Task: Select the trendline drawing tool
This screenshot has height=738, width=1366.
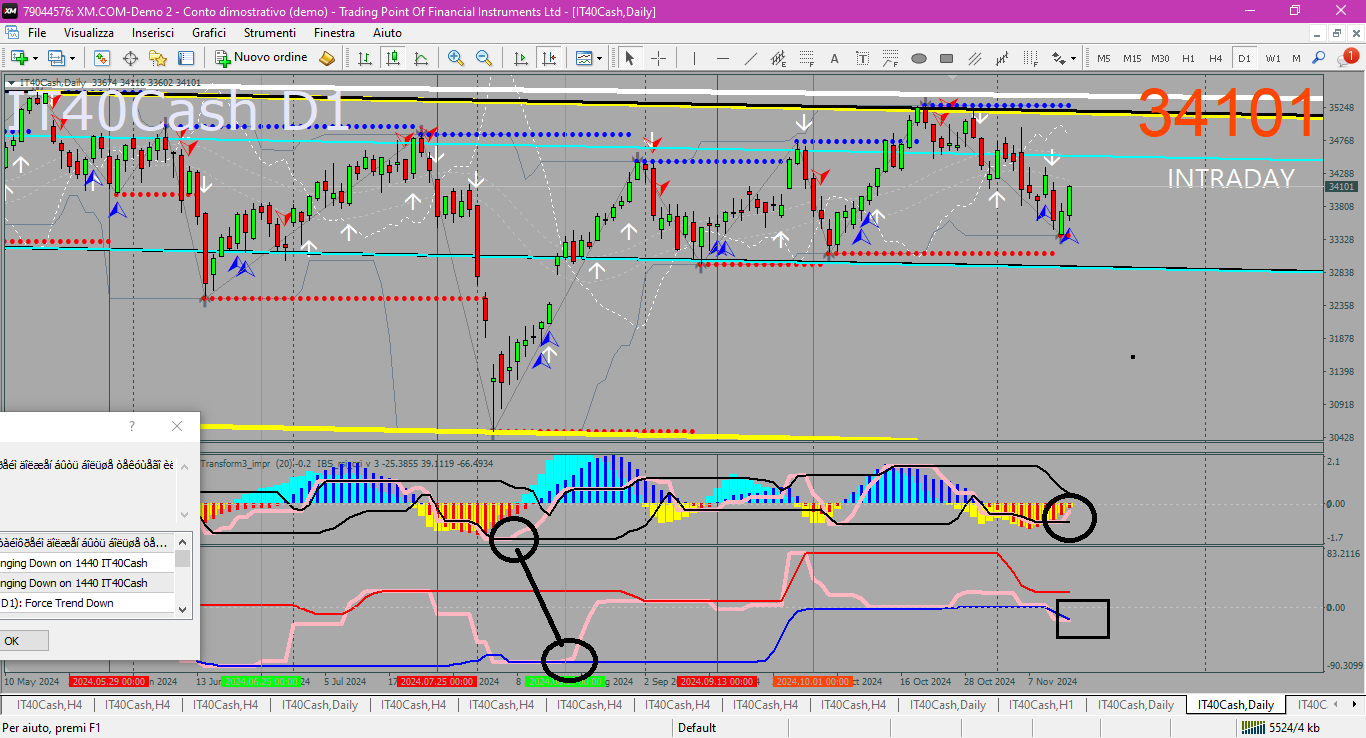Action: pos(751,58)
